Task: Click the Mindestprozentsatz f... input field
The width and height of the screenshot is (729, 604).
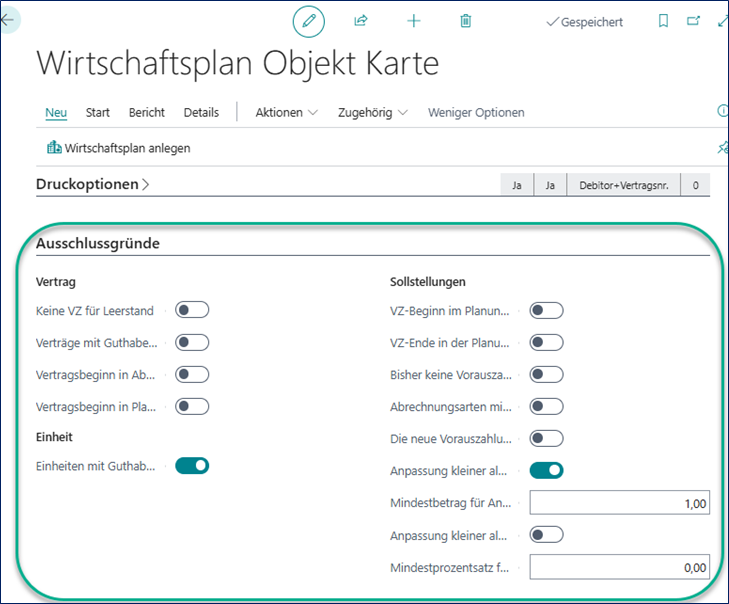Action: (x=619, y=567)
